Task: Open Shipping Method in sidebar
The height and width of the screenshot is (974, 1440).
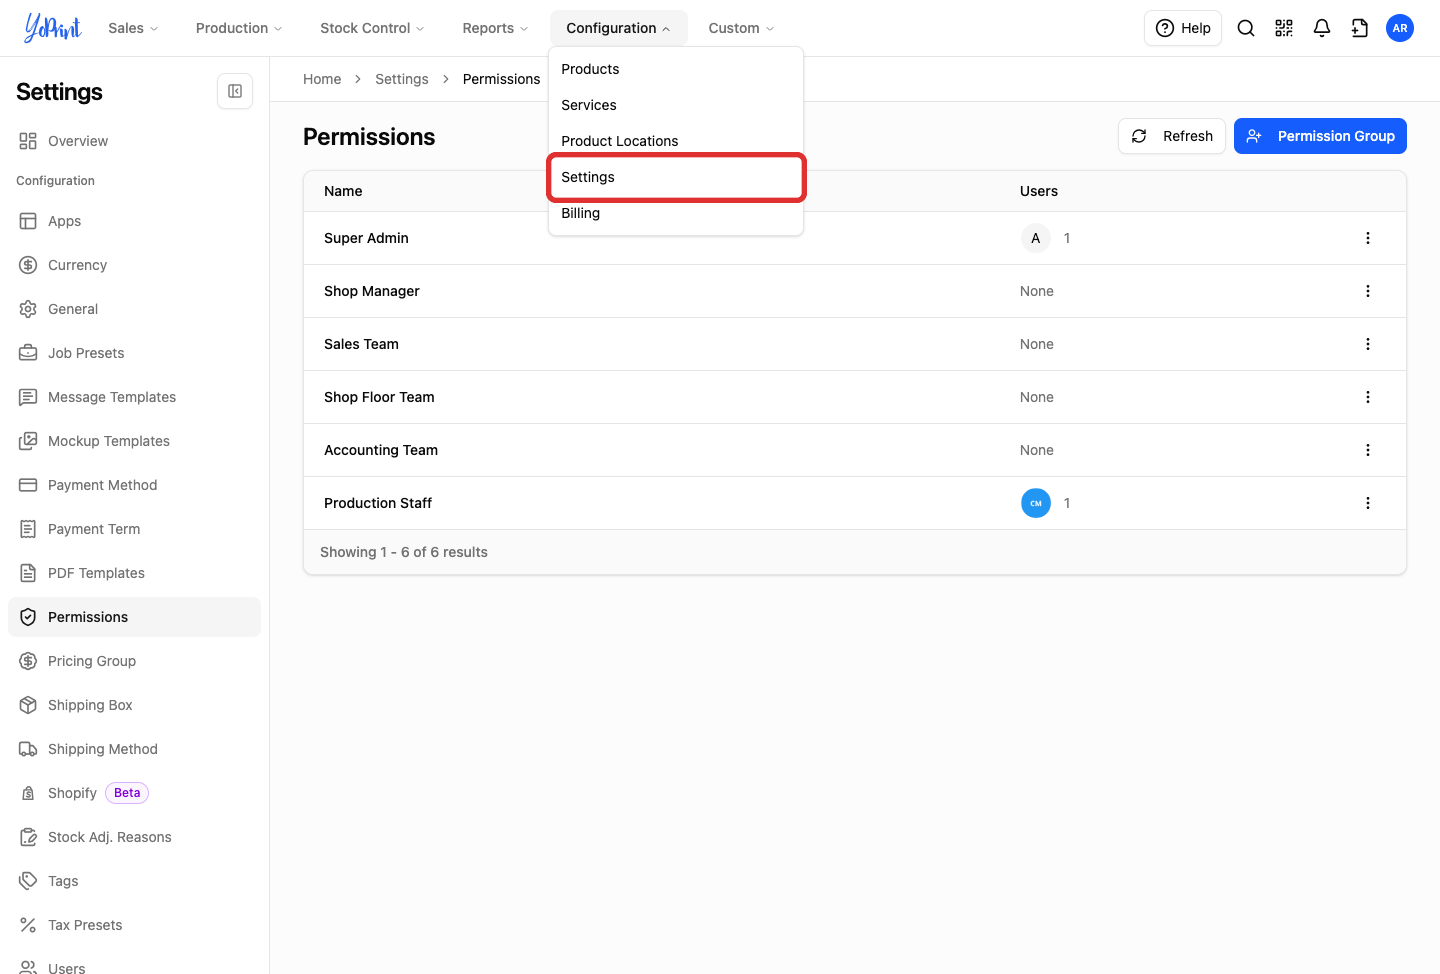Action: (134, 749)
